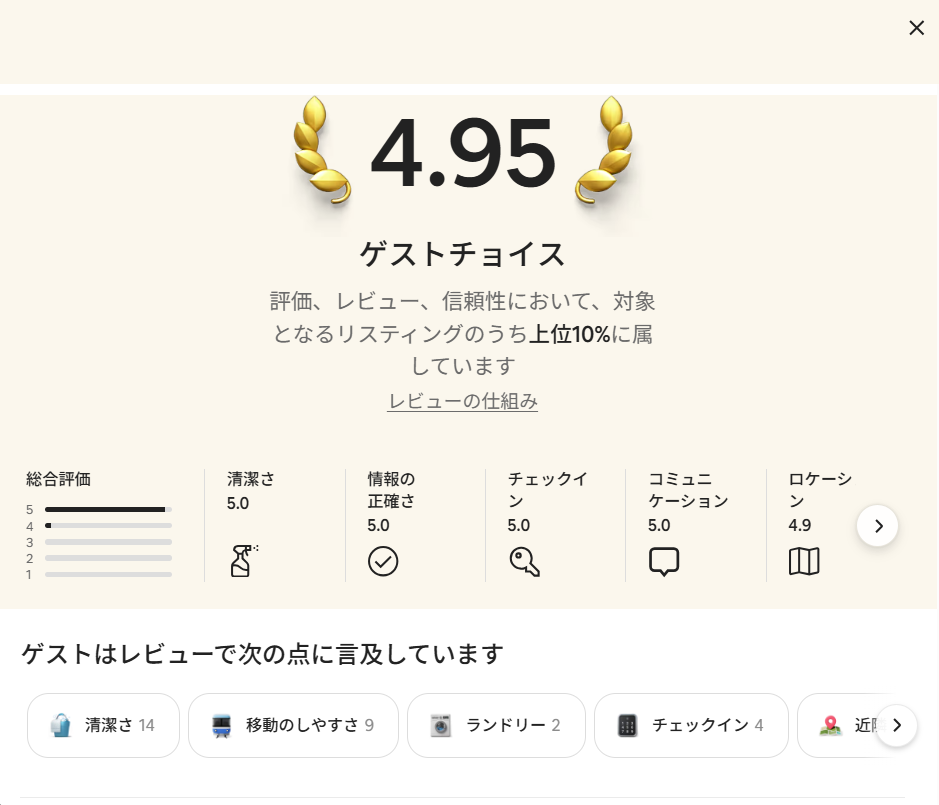Click the 5-star rating bar
The height and width of the screenshot is (805, 939).
[x=108, y=509]
